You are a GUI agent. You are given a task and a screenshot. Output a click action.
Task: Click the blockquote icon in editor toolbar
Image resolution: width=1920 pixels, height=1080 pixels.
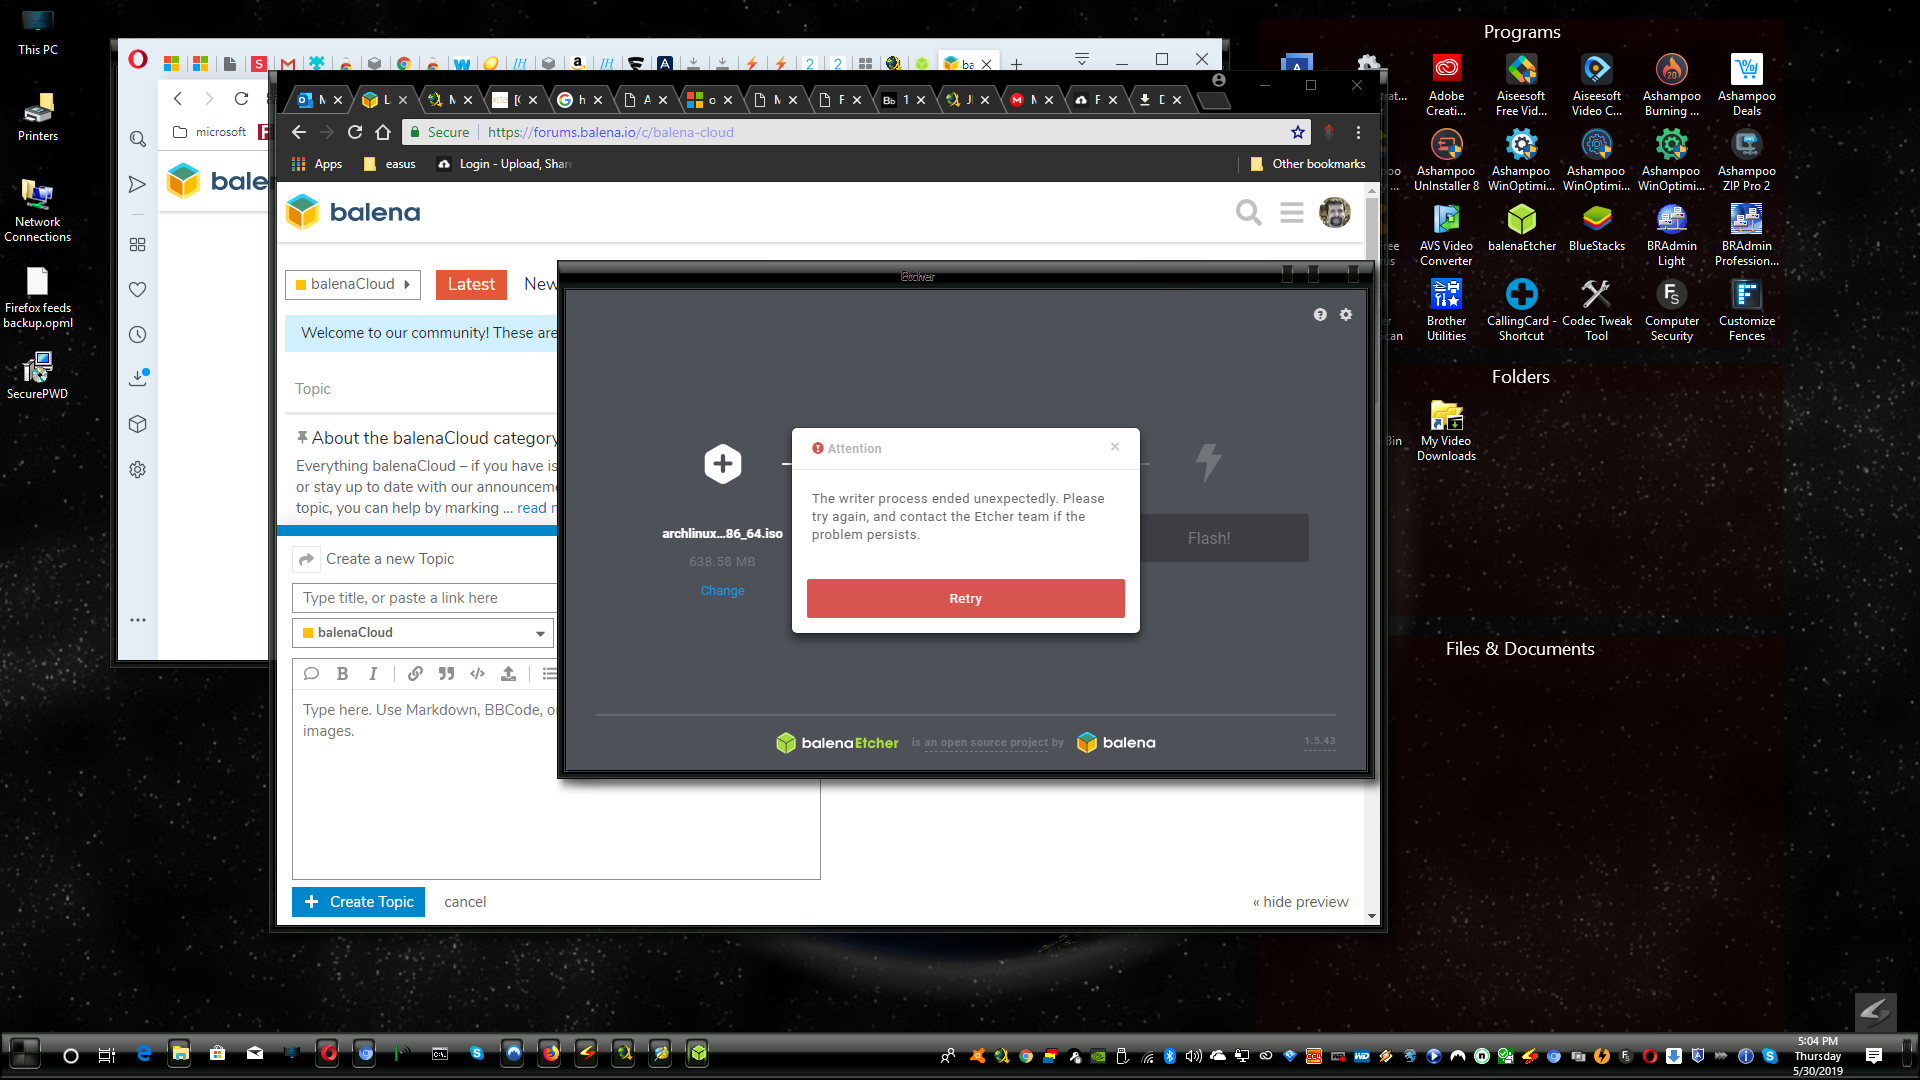point(446,674)
